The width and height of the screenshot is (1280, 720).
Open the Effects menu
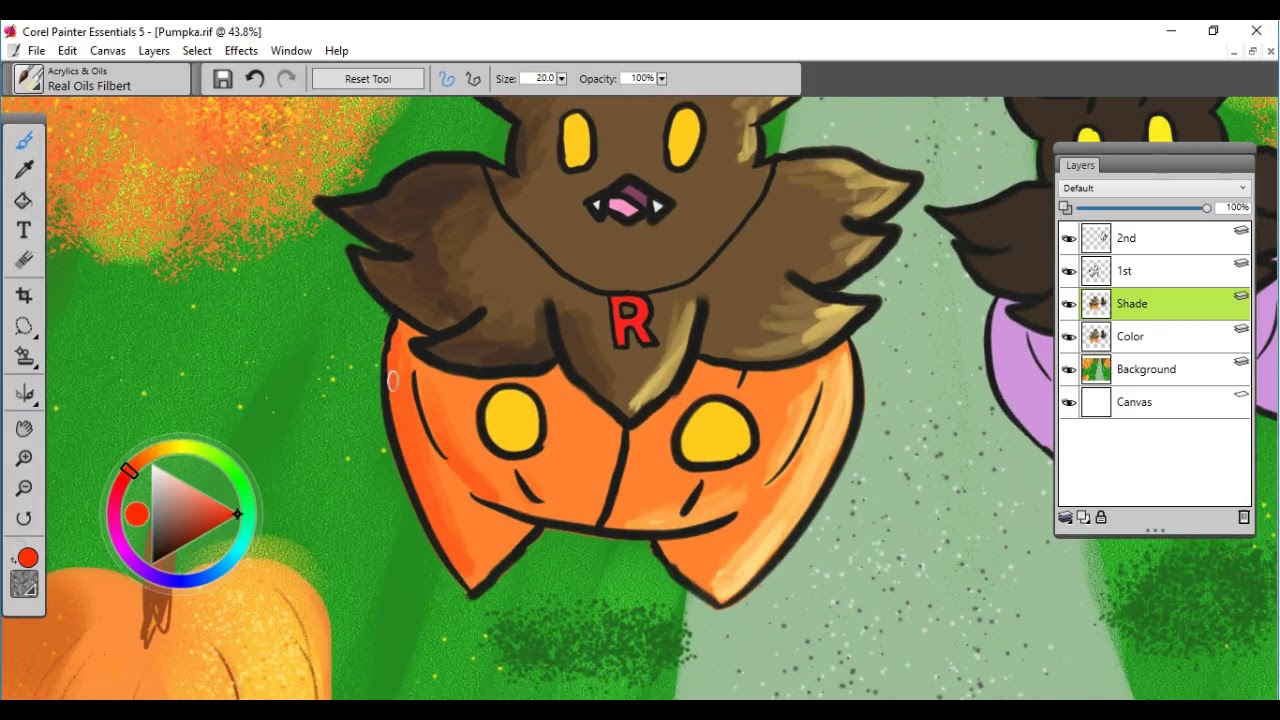click(241, 51)
